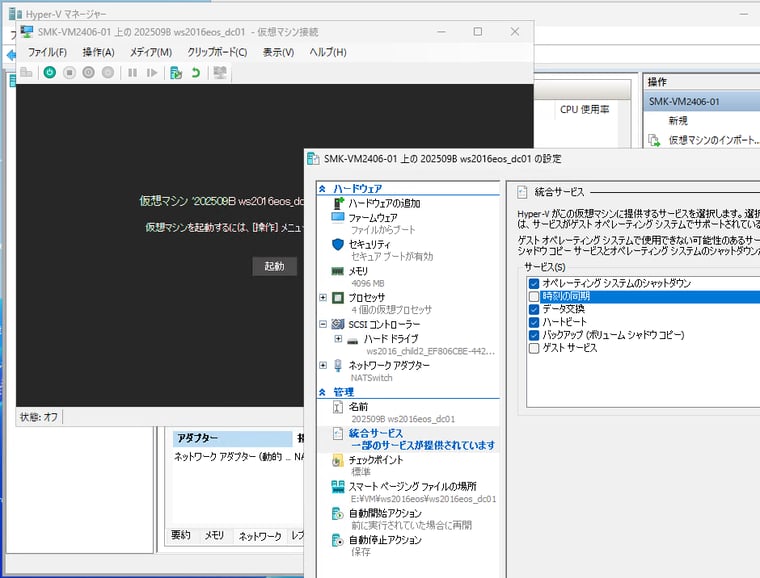Click the Turn Off stop icon in toolbar
This screenshot has width=760, height=578.
point(69,73)
